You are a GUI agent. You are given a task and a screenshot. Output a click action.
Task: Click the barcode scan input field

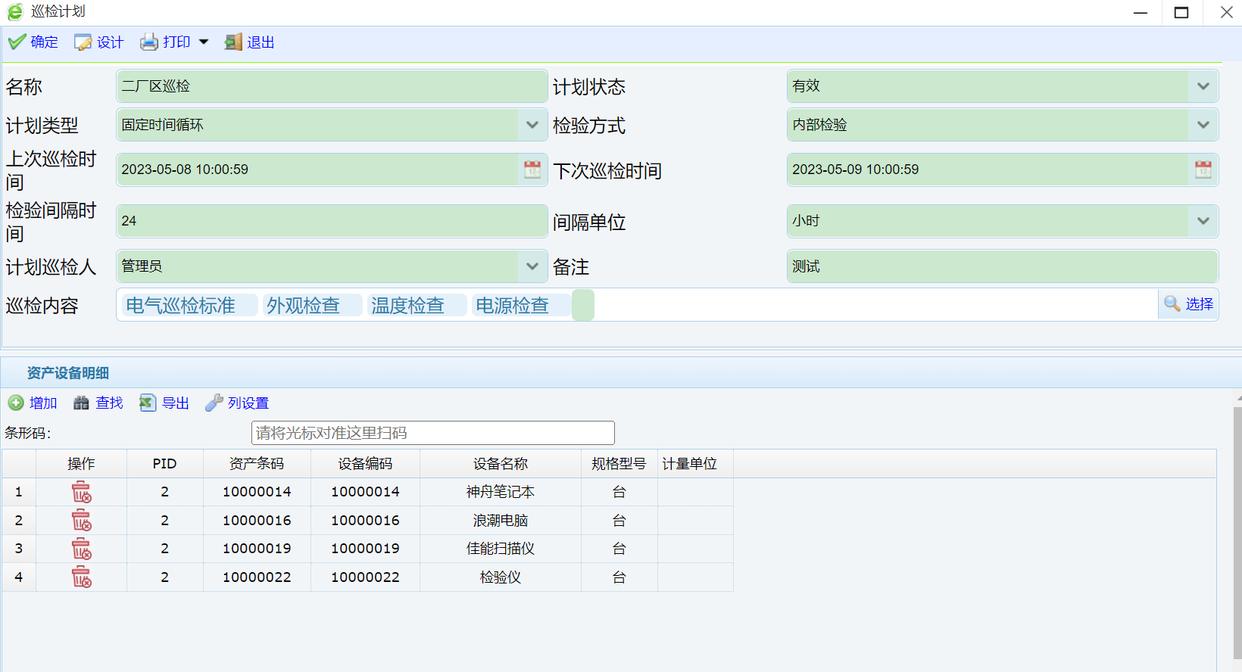pyautogui.click(x=432, y=433)
